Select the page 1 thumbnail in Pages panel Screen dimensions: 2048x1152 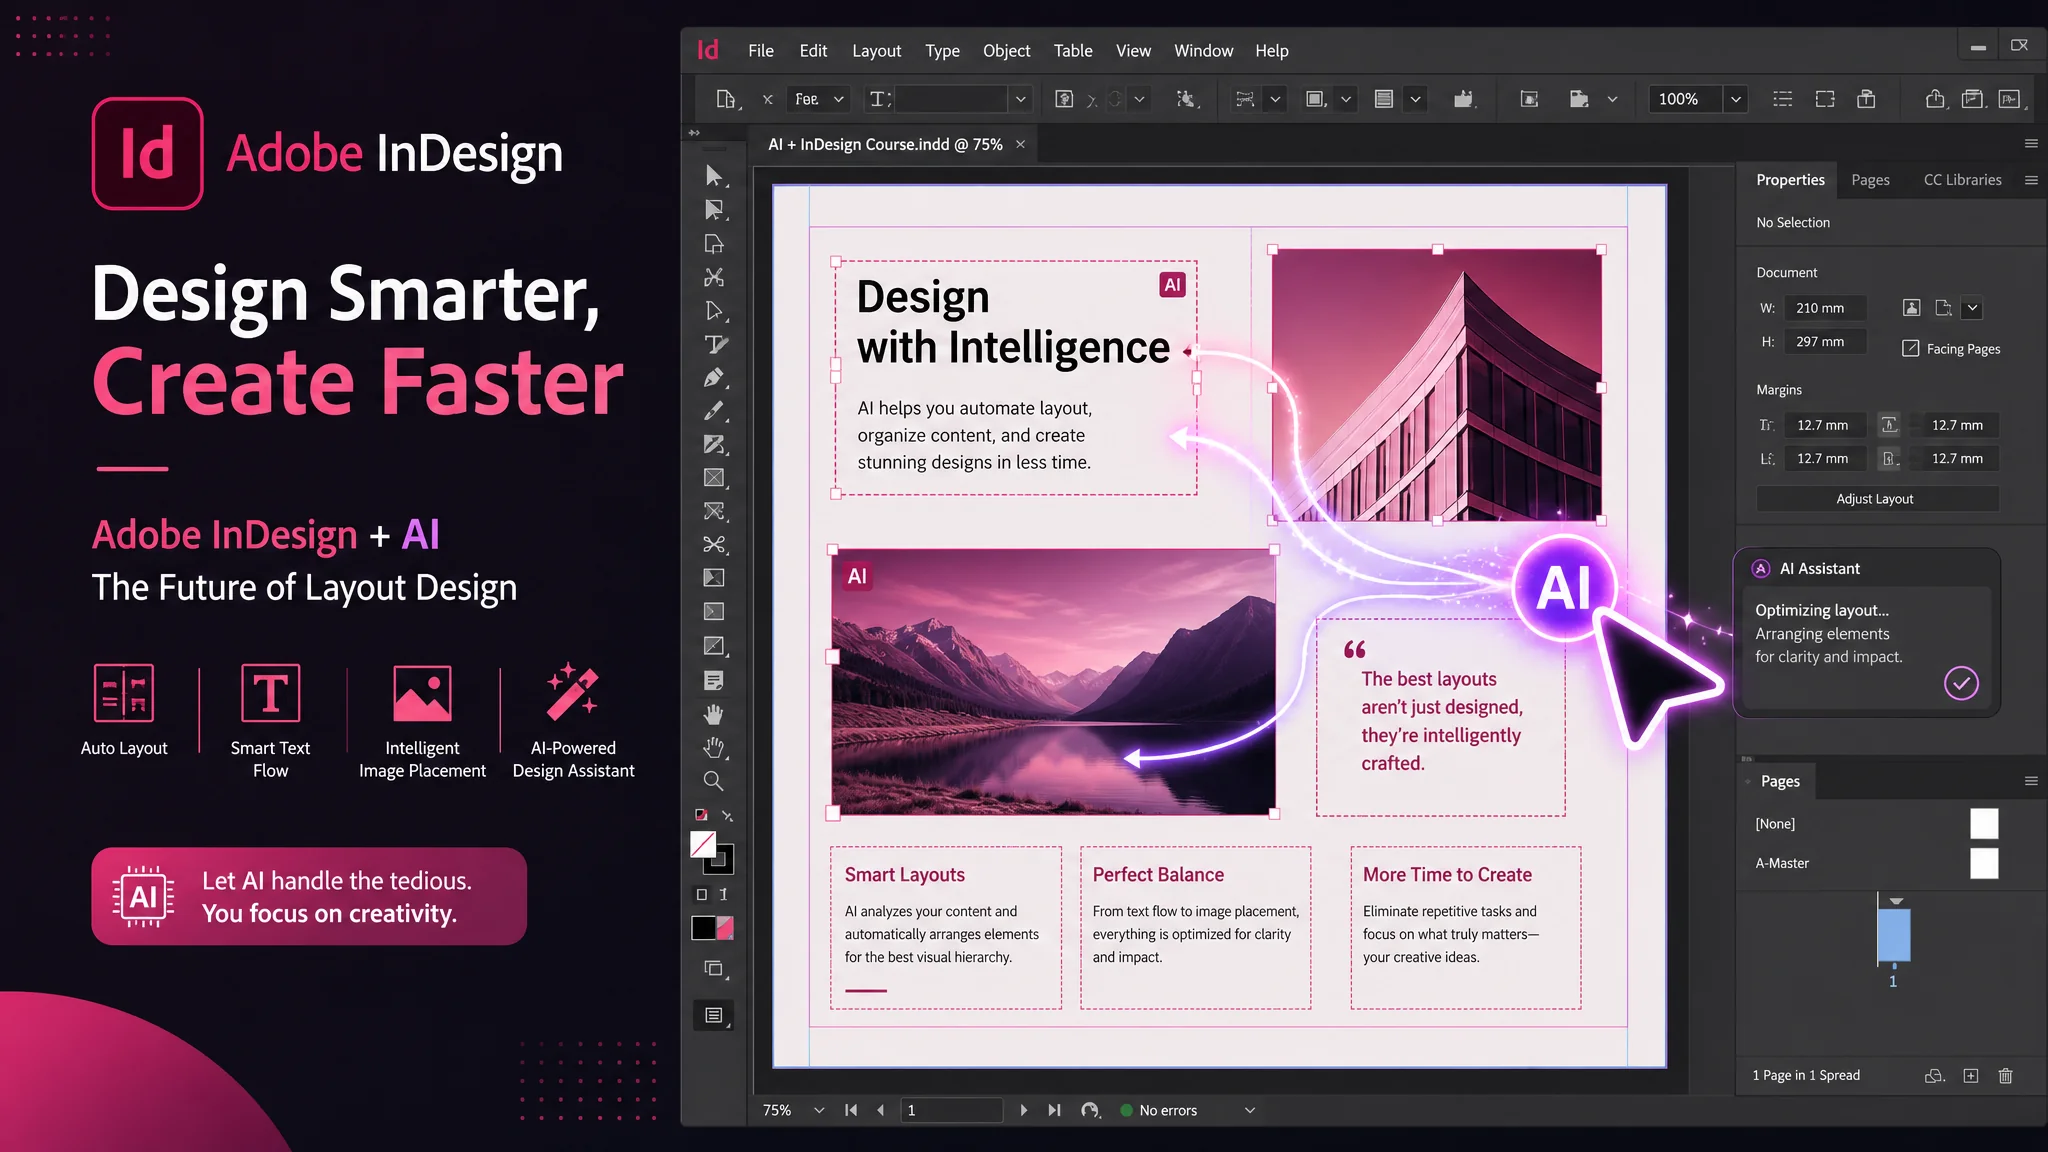pos(1894,935)
